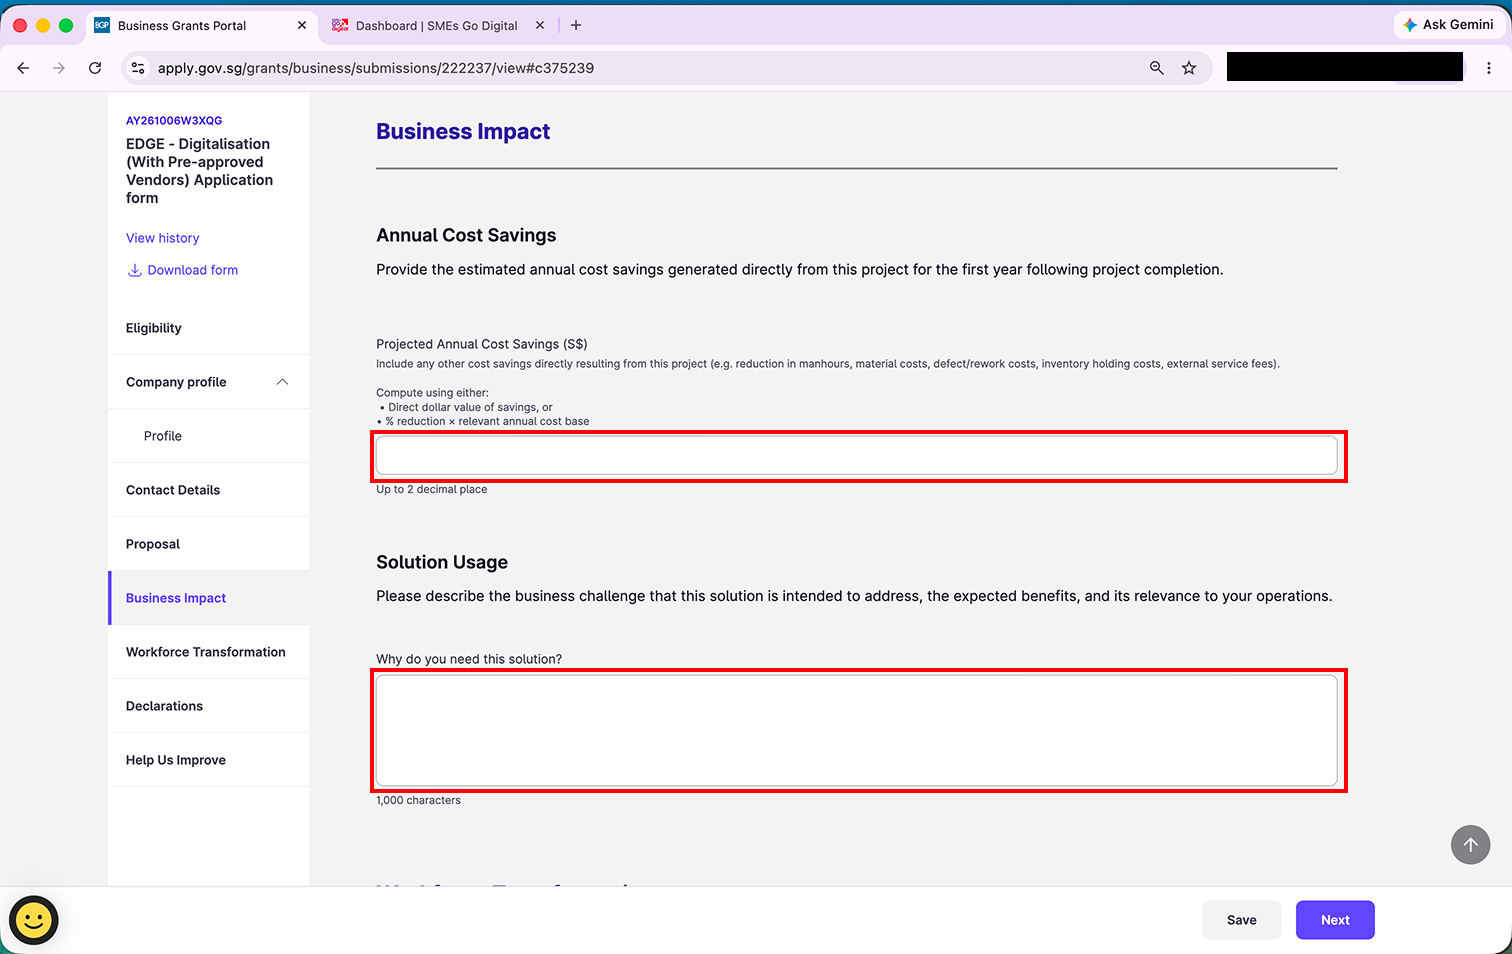Close the Business Grants Portal tab

(x=302, y=25)
